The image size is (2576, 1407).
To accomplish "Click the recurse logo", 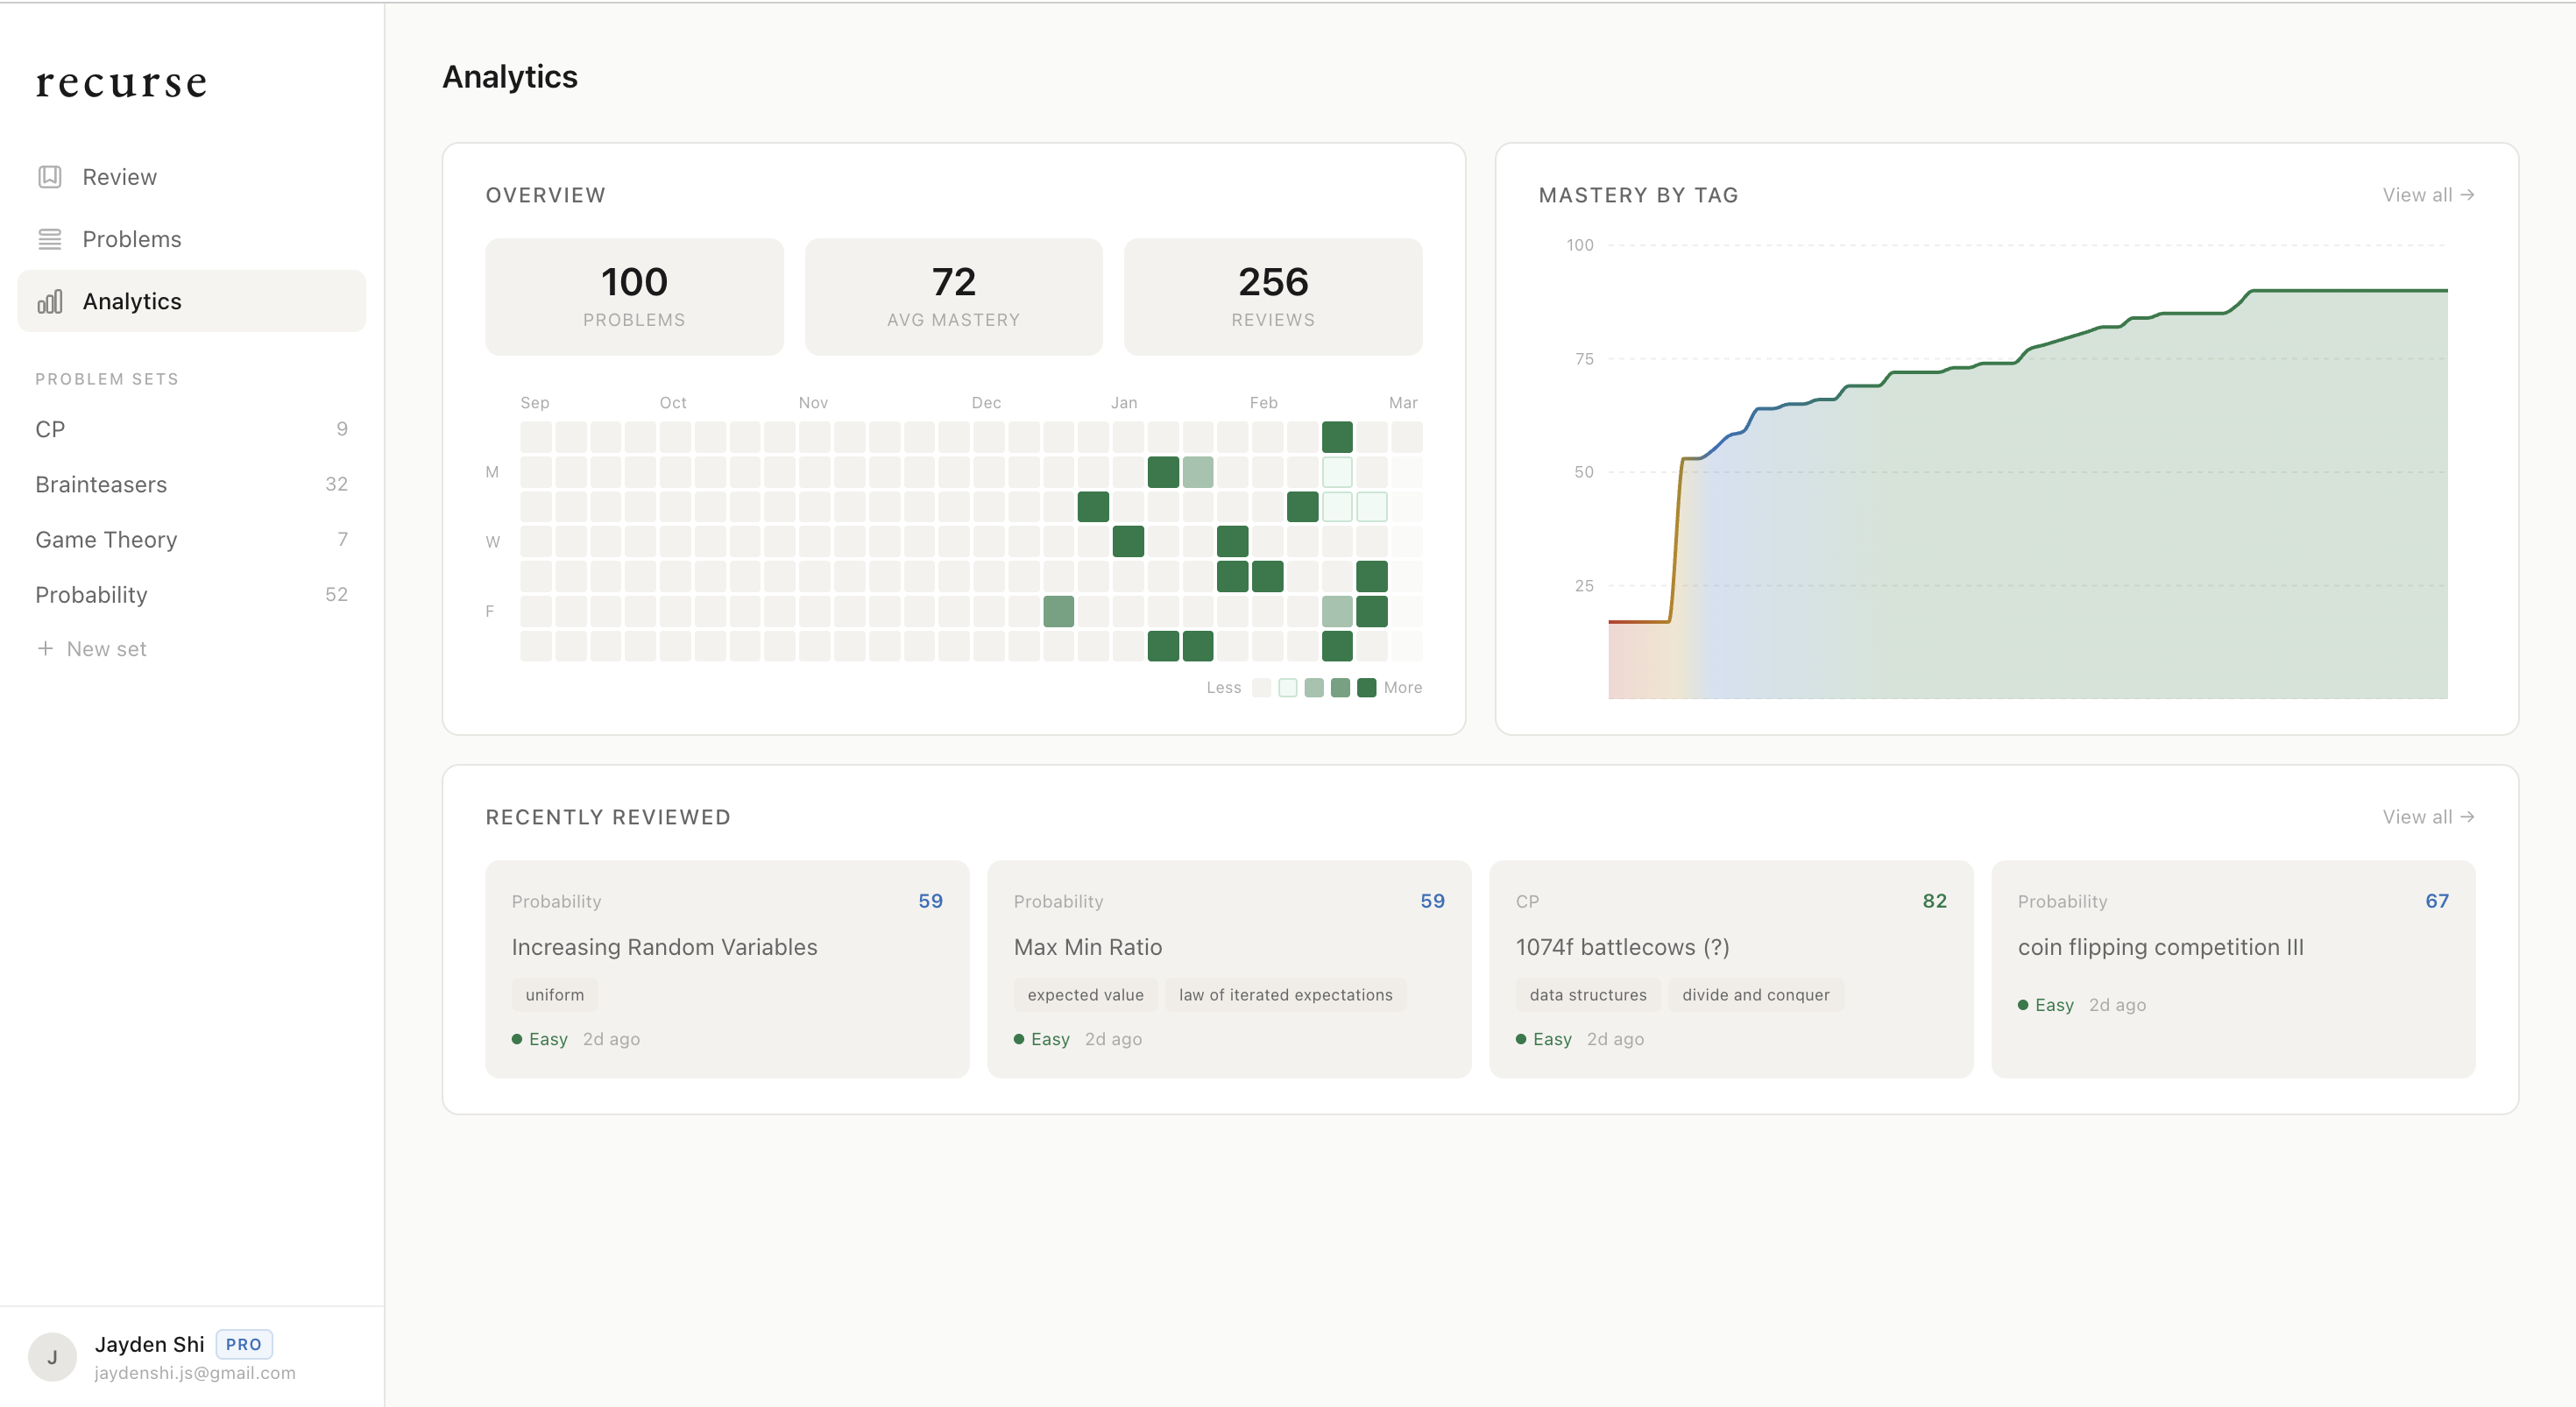I will [121, 83].
